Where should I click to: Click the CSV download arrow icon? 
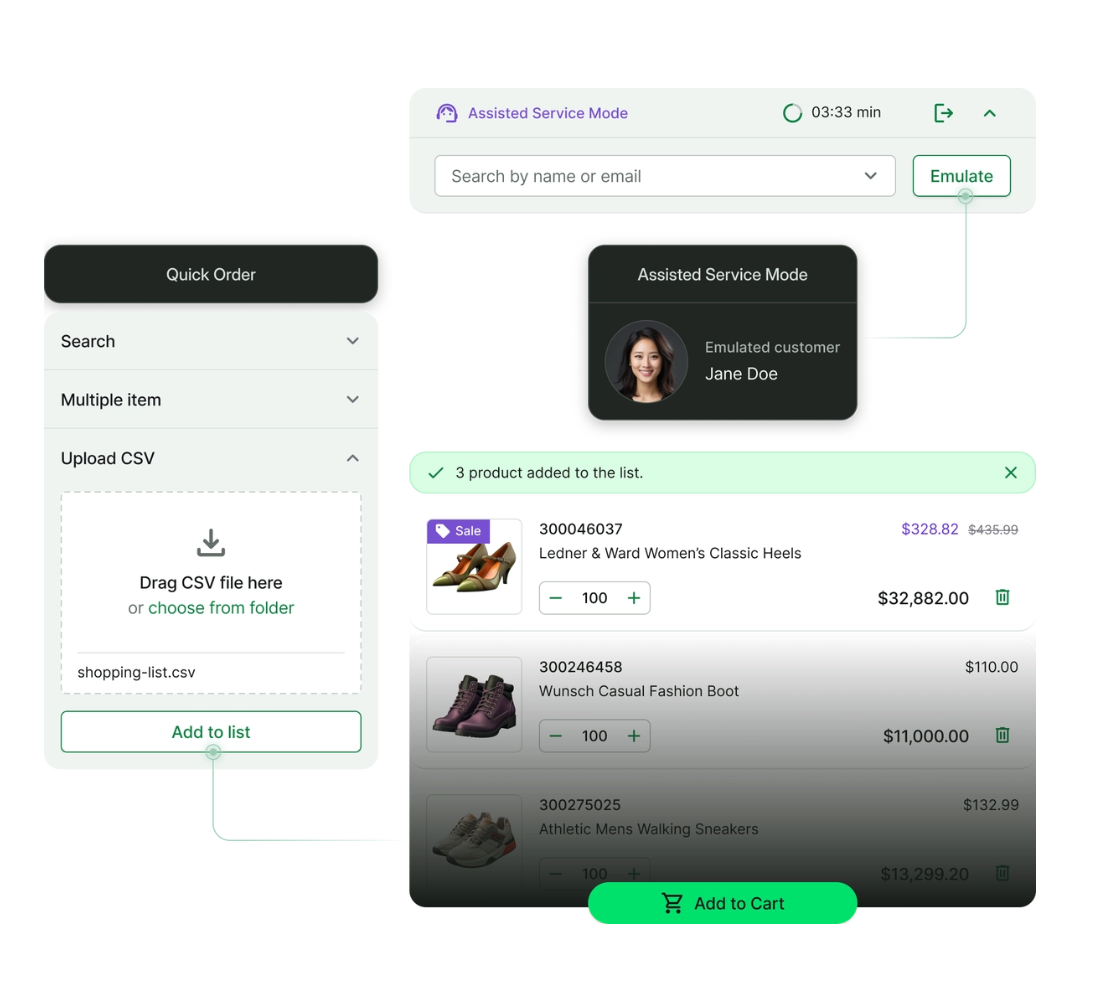click(211, 543)
